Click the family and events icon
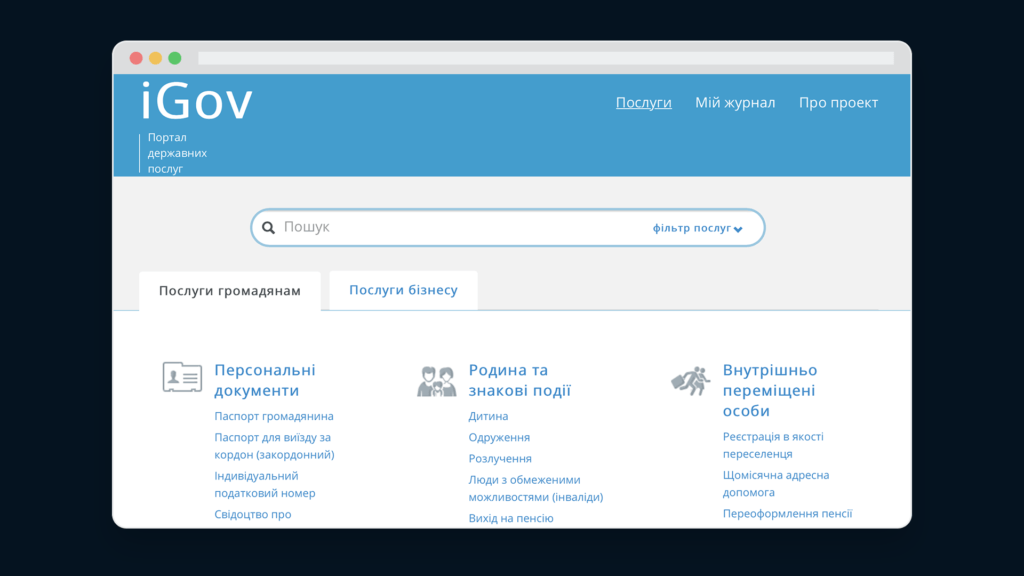The width and height of the screenshot is (1024, 576). [436, 381]
